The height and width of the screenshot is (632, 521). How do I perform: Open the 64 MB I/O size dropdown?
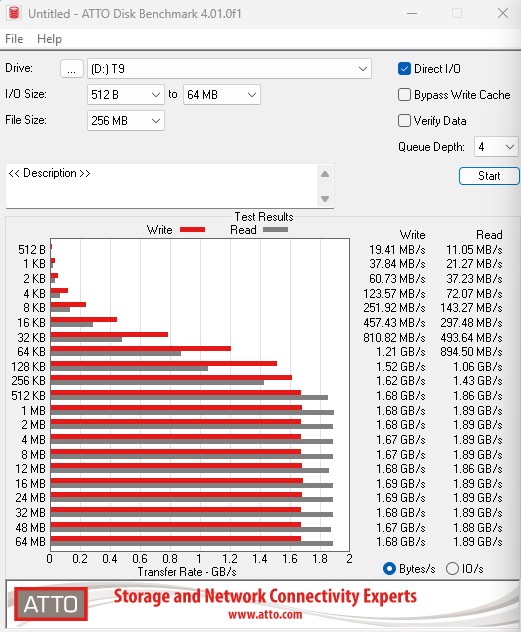pyautogui.click(x=222, y=95)
